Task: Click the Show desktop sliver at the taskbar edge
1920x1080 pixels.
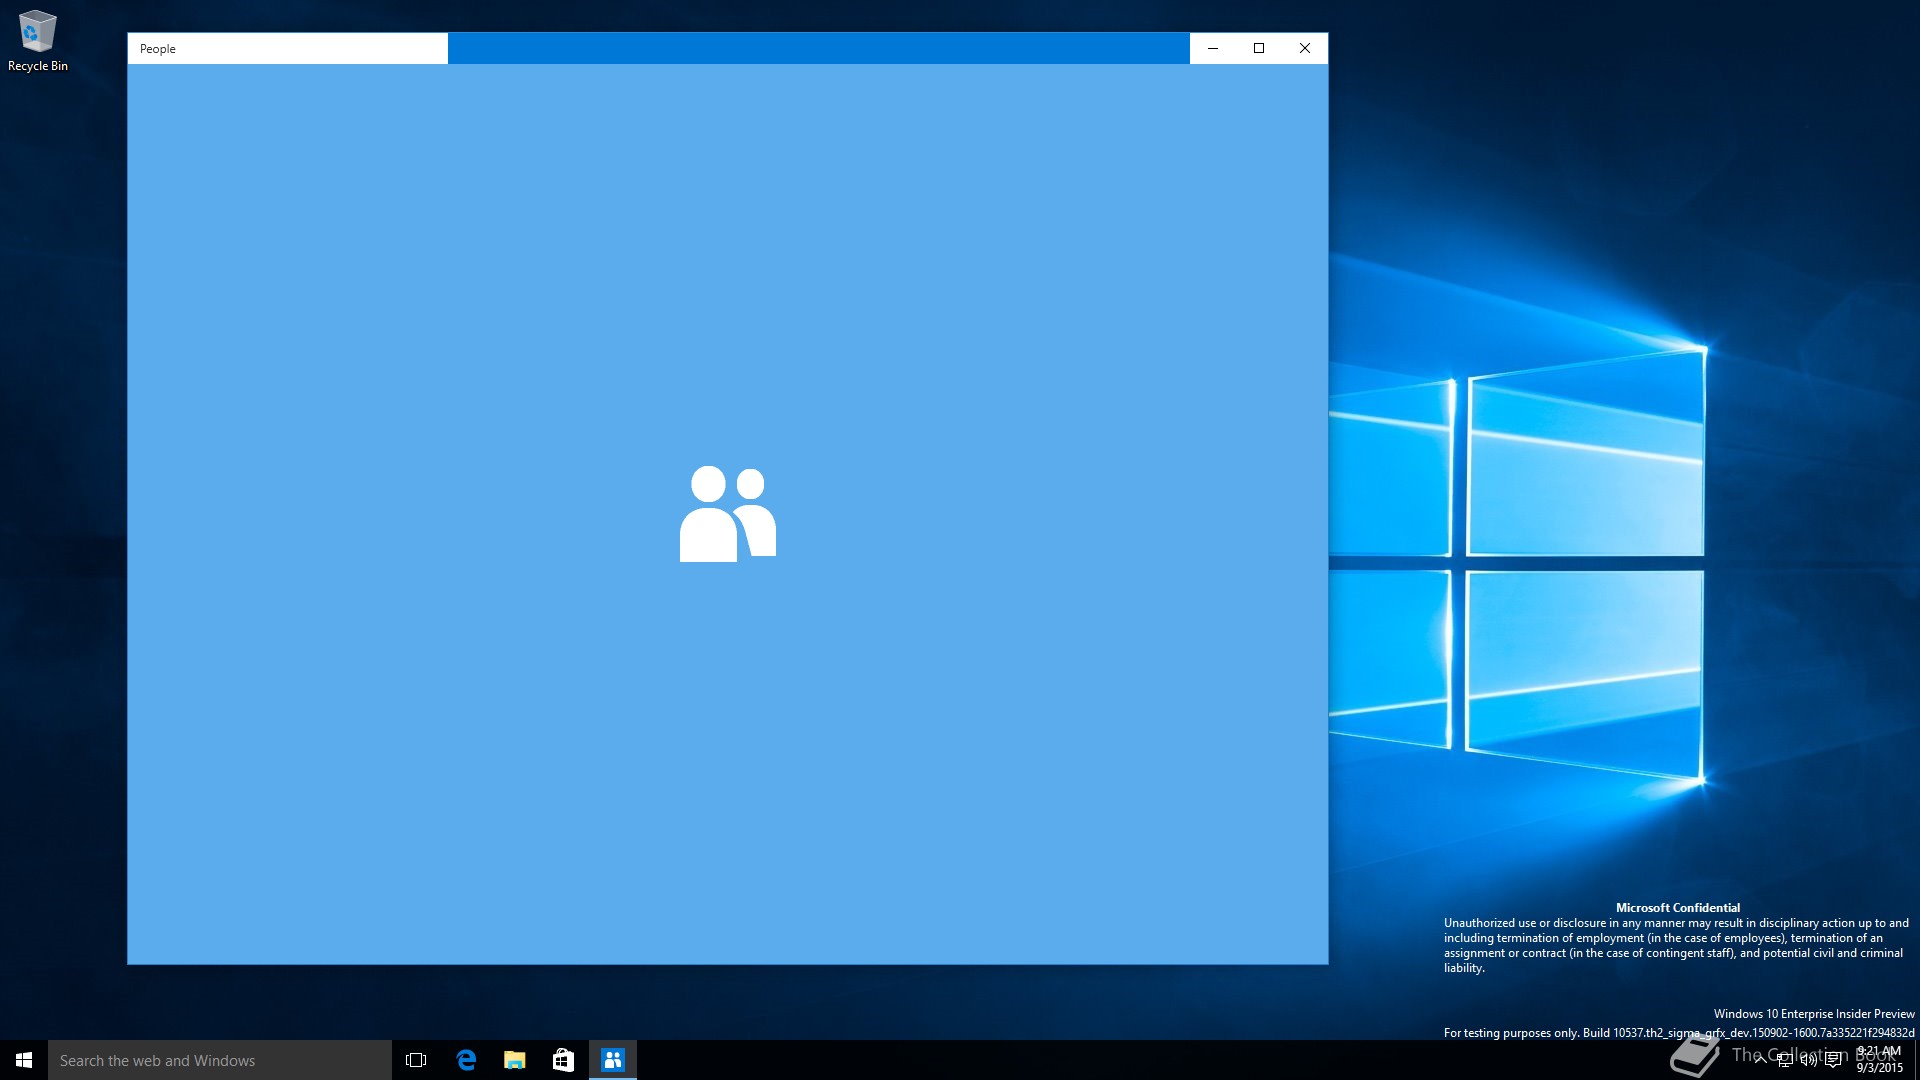Action: (1916, 1060)
